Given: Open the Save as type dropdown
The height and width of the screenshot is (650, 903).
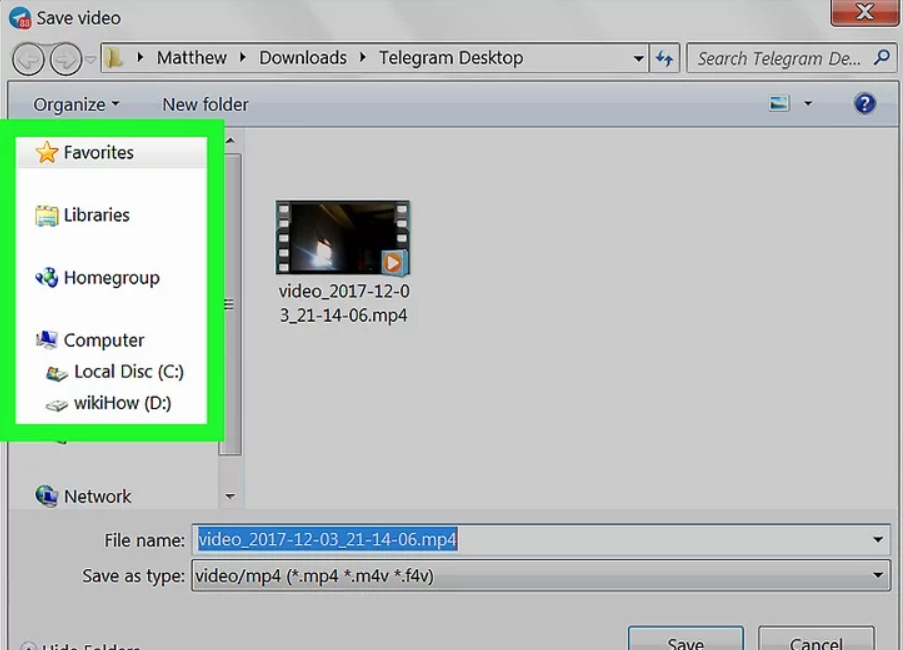Looking at the screenshot, I should pyautogui.click(x=877, y=575).
